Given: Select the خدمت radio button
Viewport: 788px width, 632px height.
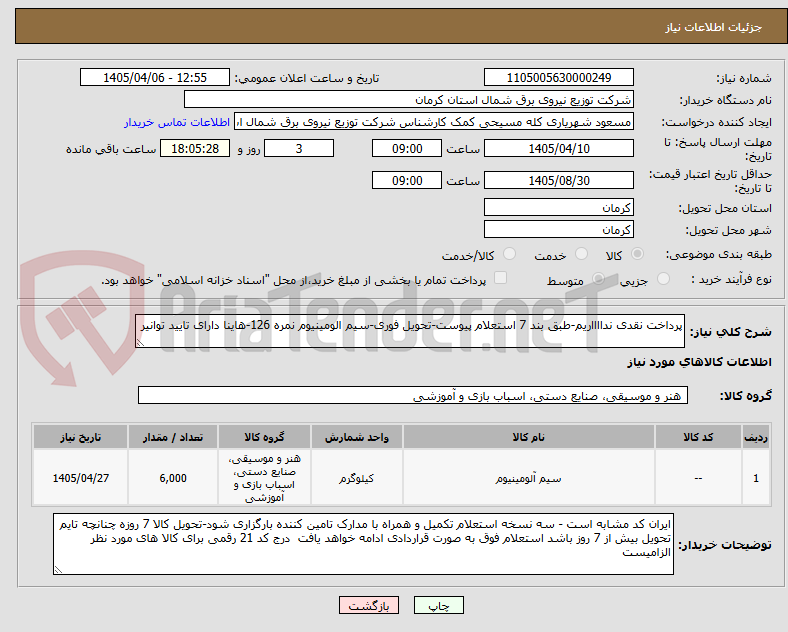Looking at the screenshot, I should 581,254.
